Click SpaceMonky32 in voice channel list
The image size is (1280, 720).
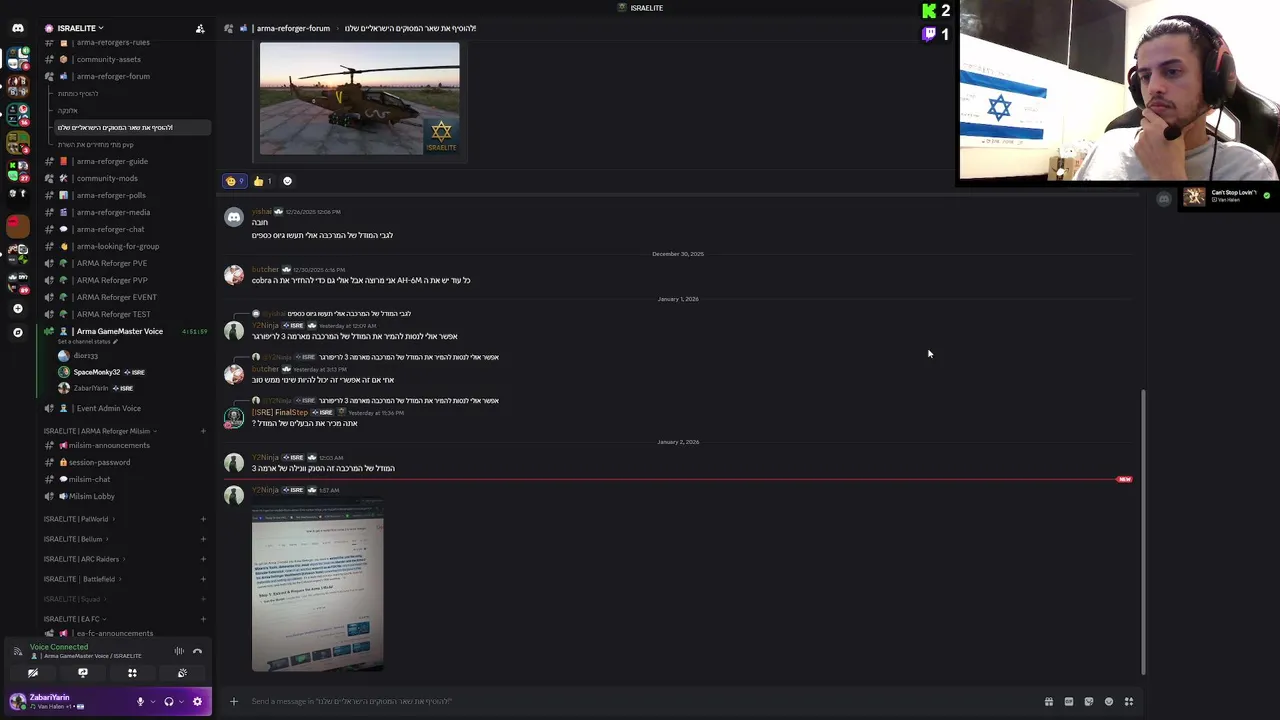click(96, 372)
